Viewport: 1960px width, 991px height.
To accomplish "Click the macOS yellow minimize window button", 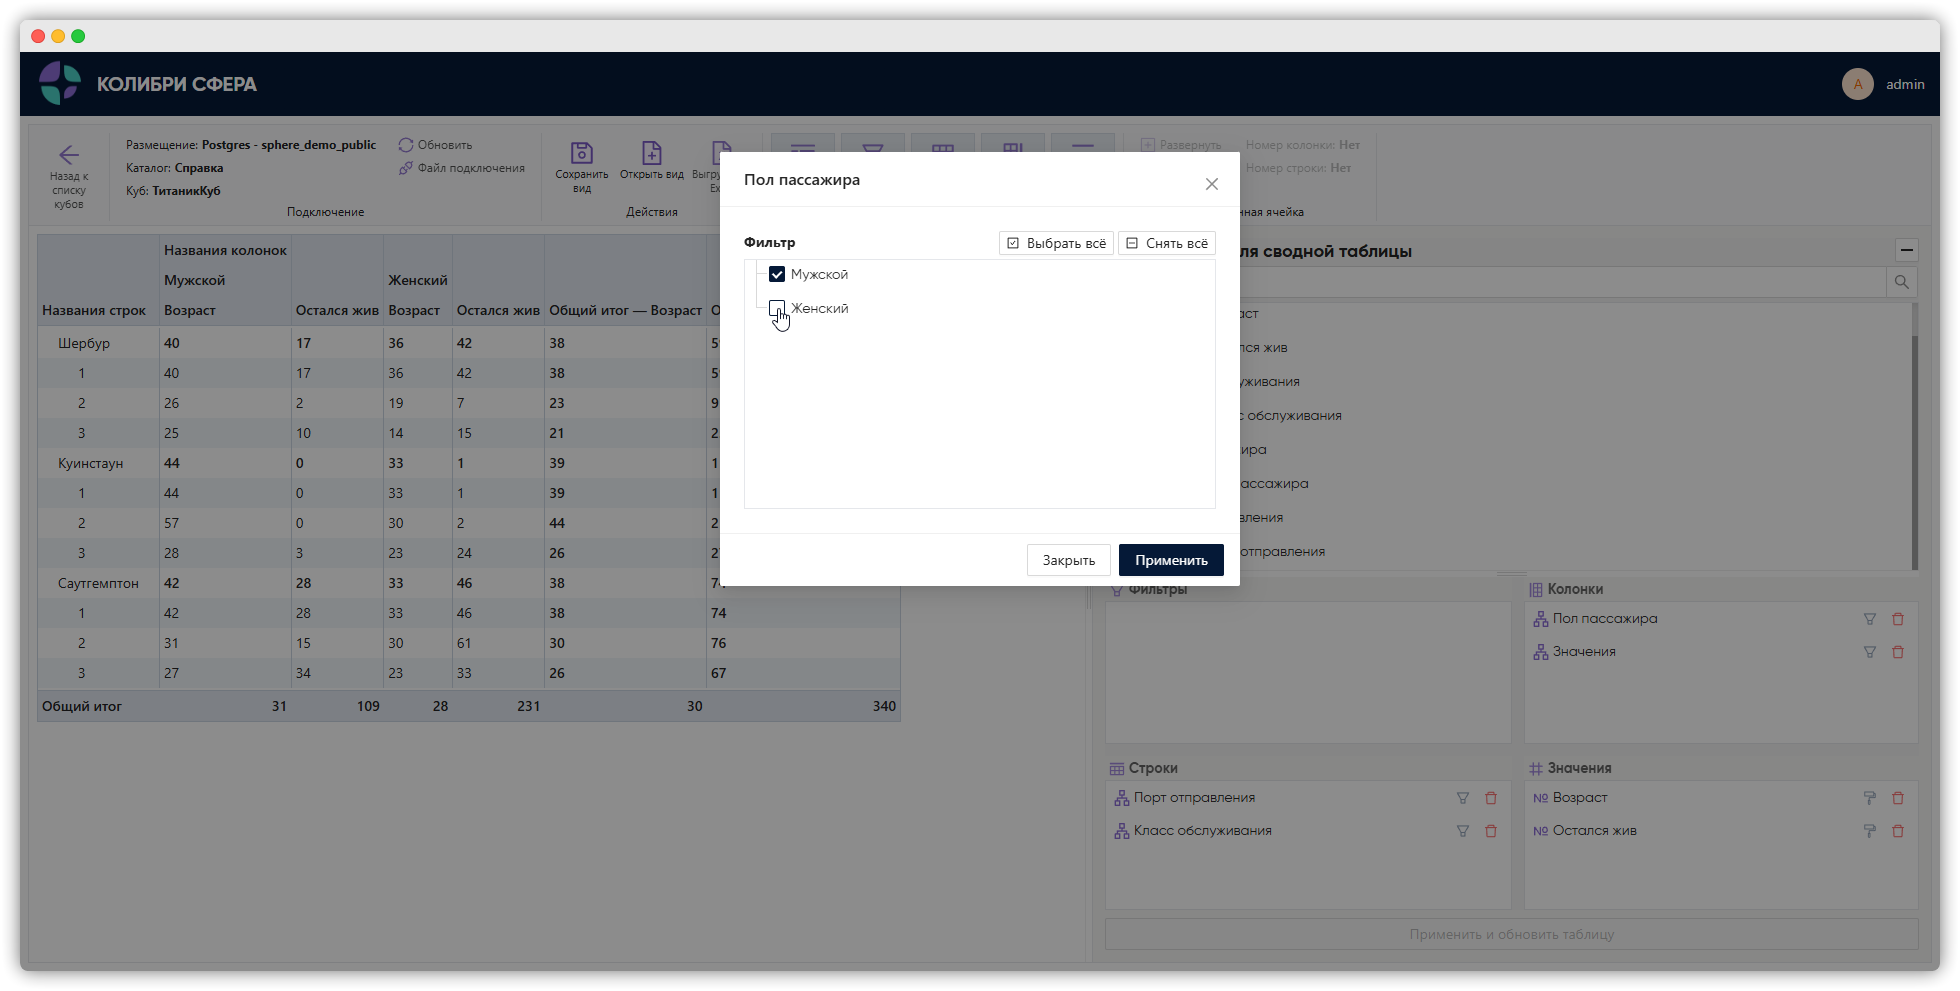I will [58, 36].
